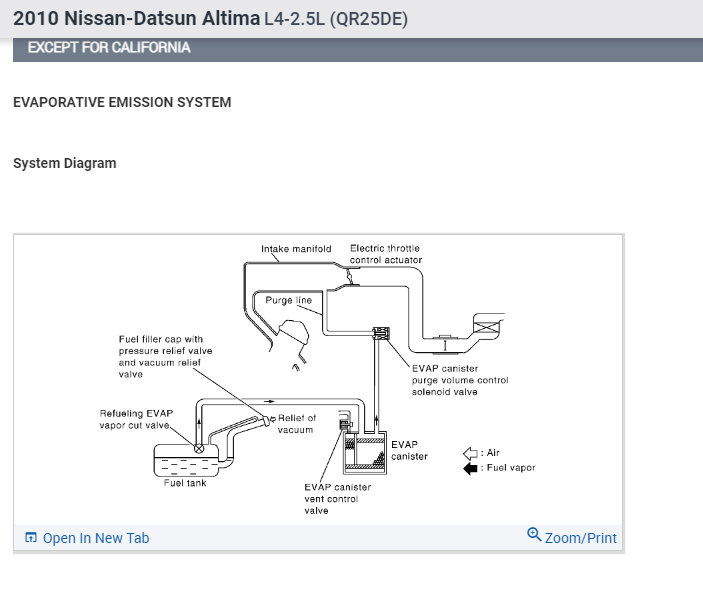Click the 'Relief of vacuum' label

(x=296, y=424)
